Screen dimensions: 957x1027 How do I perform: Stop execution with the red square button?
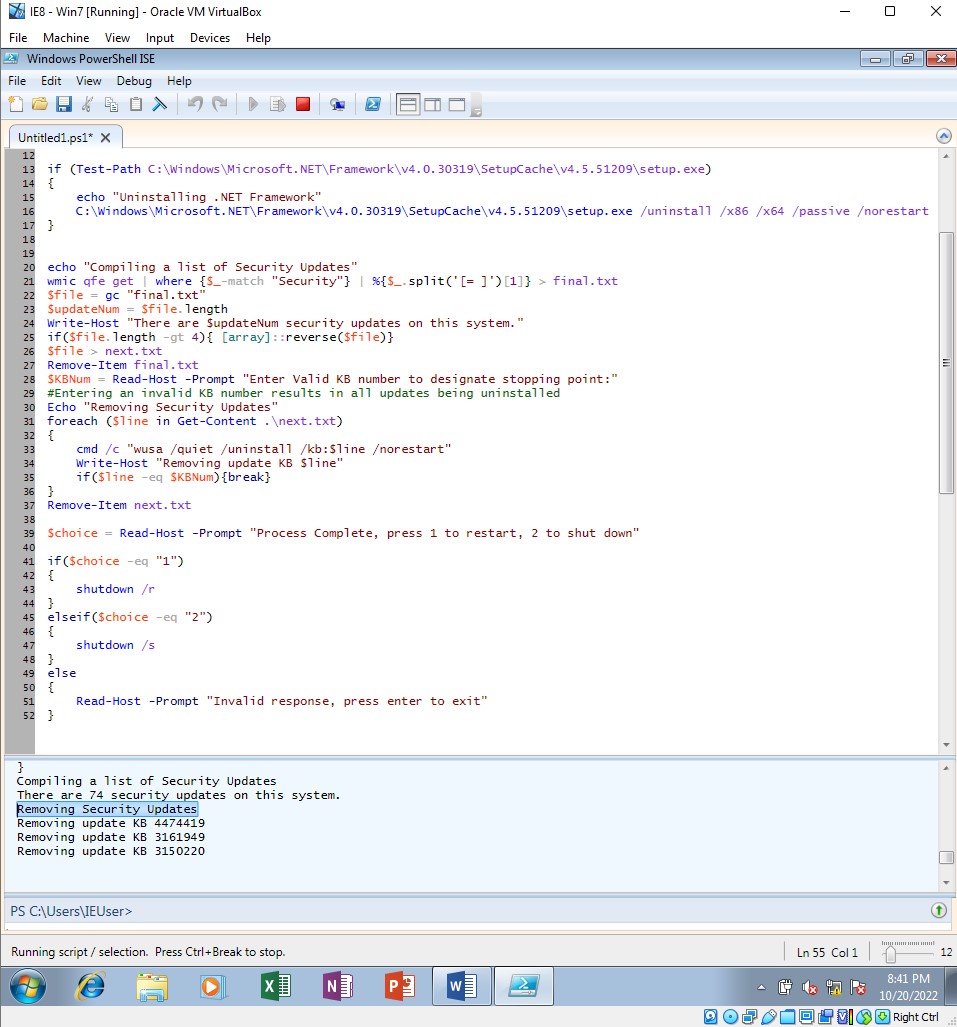(x=303, y=104)
